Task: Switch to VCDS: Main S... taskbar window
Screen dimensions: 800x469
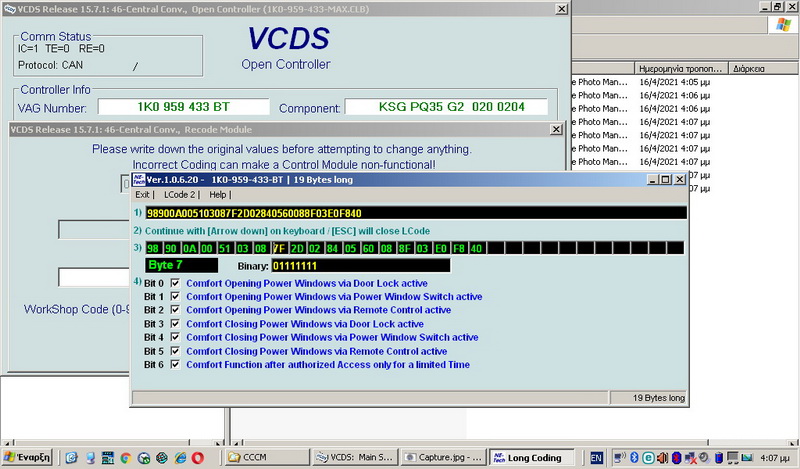Action: click(356, 457)
